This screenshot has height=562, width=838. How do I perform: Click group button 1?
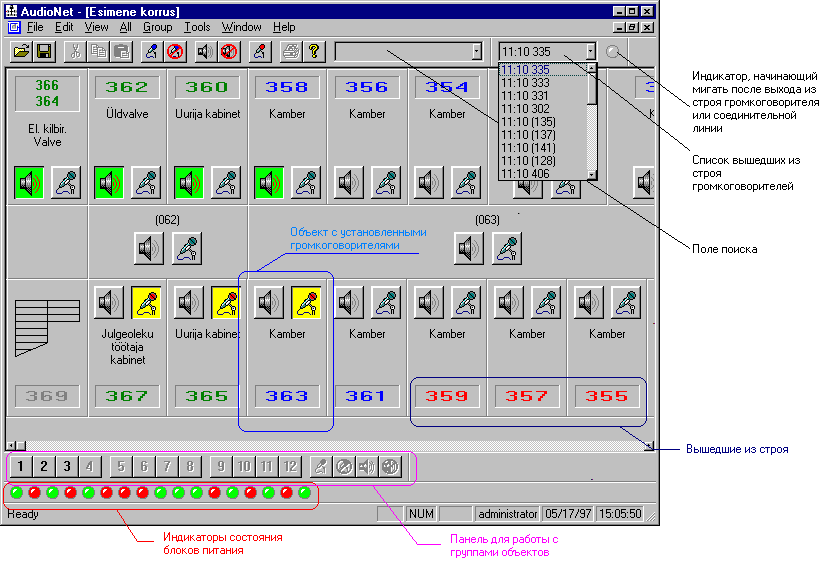click(20, 466)
